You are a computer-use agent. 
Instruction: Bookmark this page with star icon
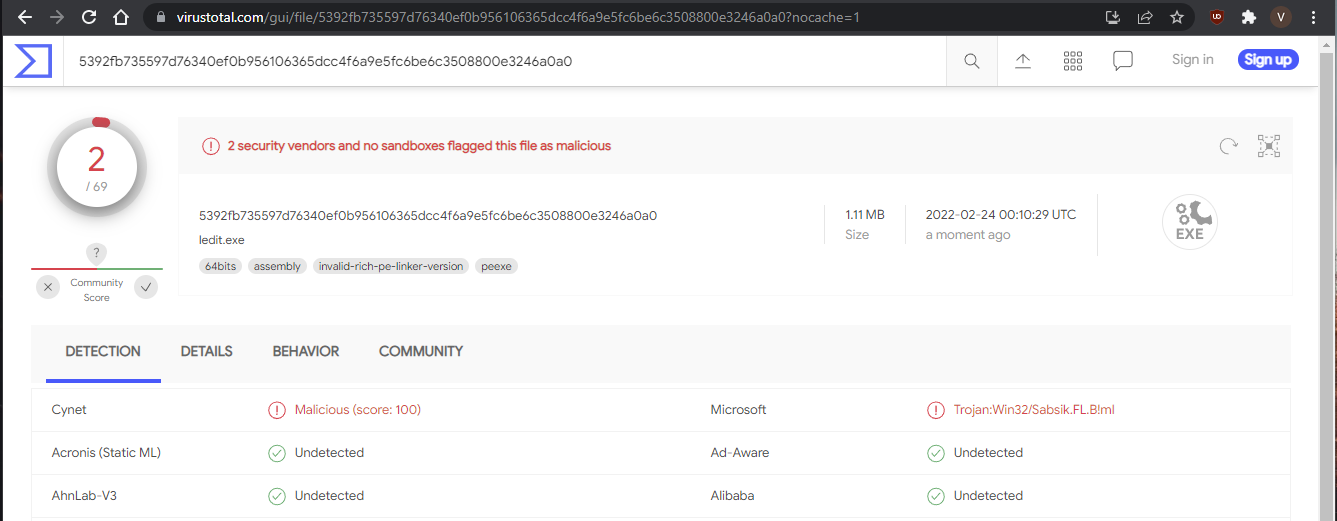pyautogui.click(x=1177, y=17)
